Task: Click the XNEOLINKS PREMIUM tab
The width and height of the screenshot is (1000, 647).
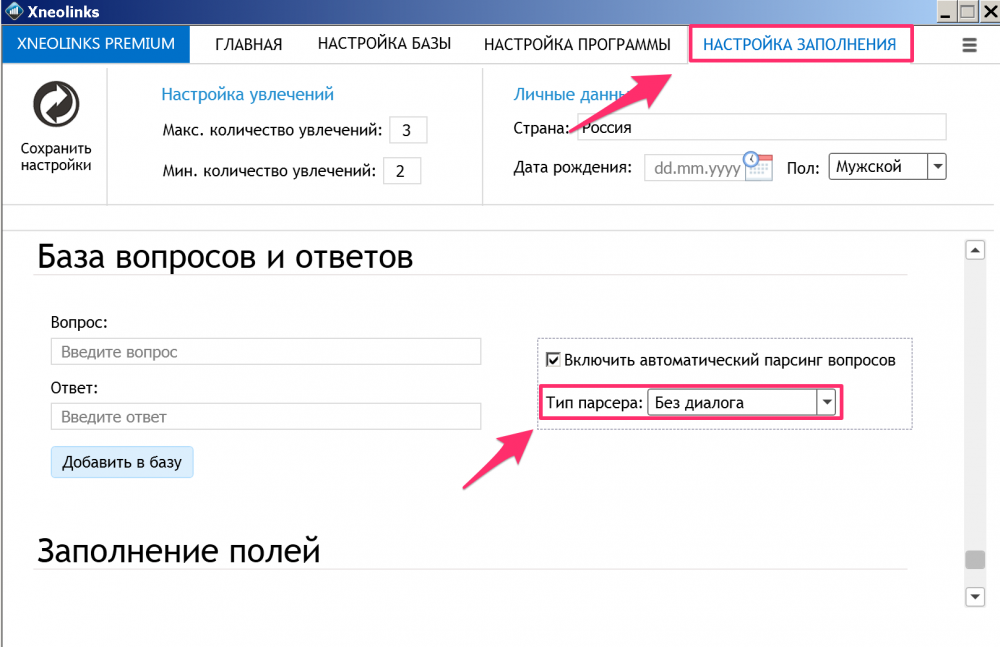Action: (96, 43)
